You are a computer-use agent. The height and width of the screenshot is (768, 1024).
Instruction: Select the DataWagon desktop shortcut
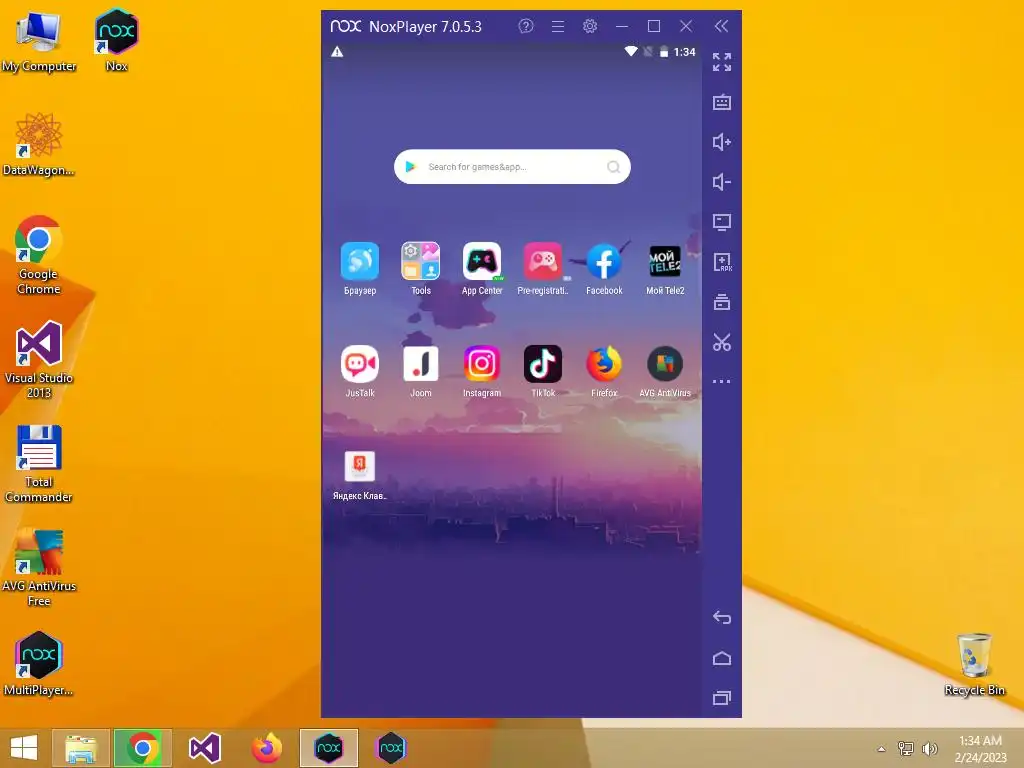click(x=39, y=144)
